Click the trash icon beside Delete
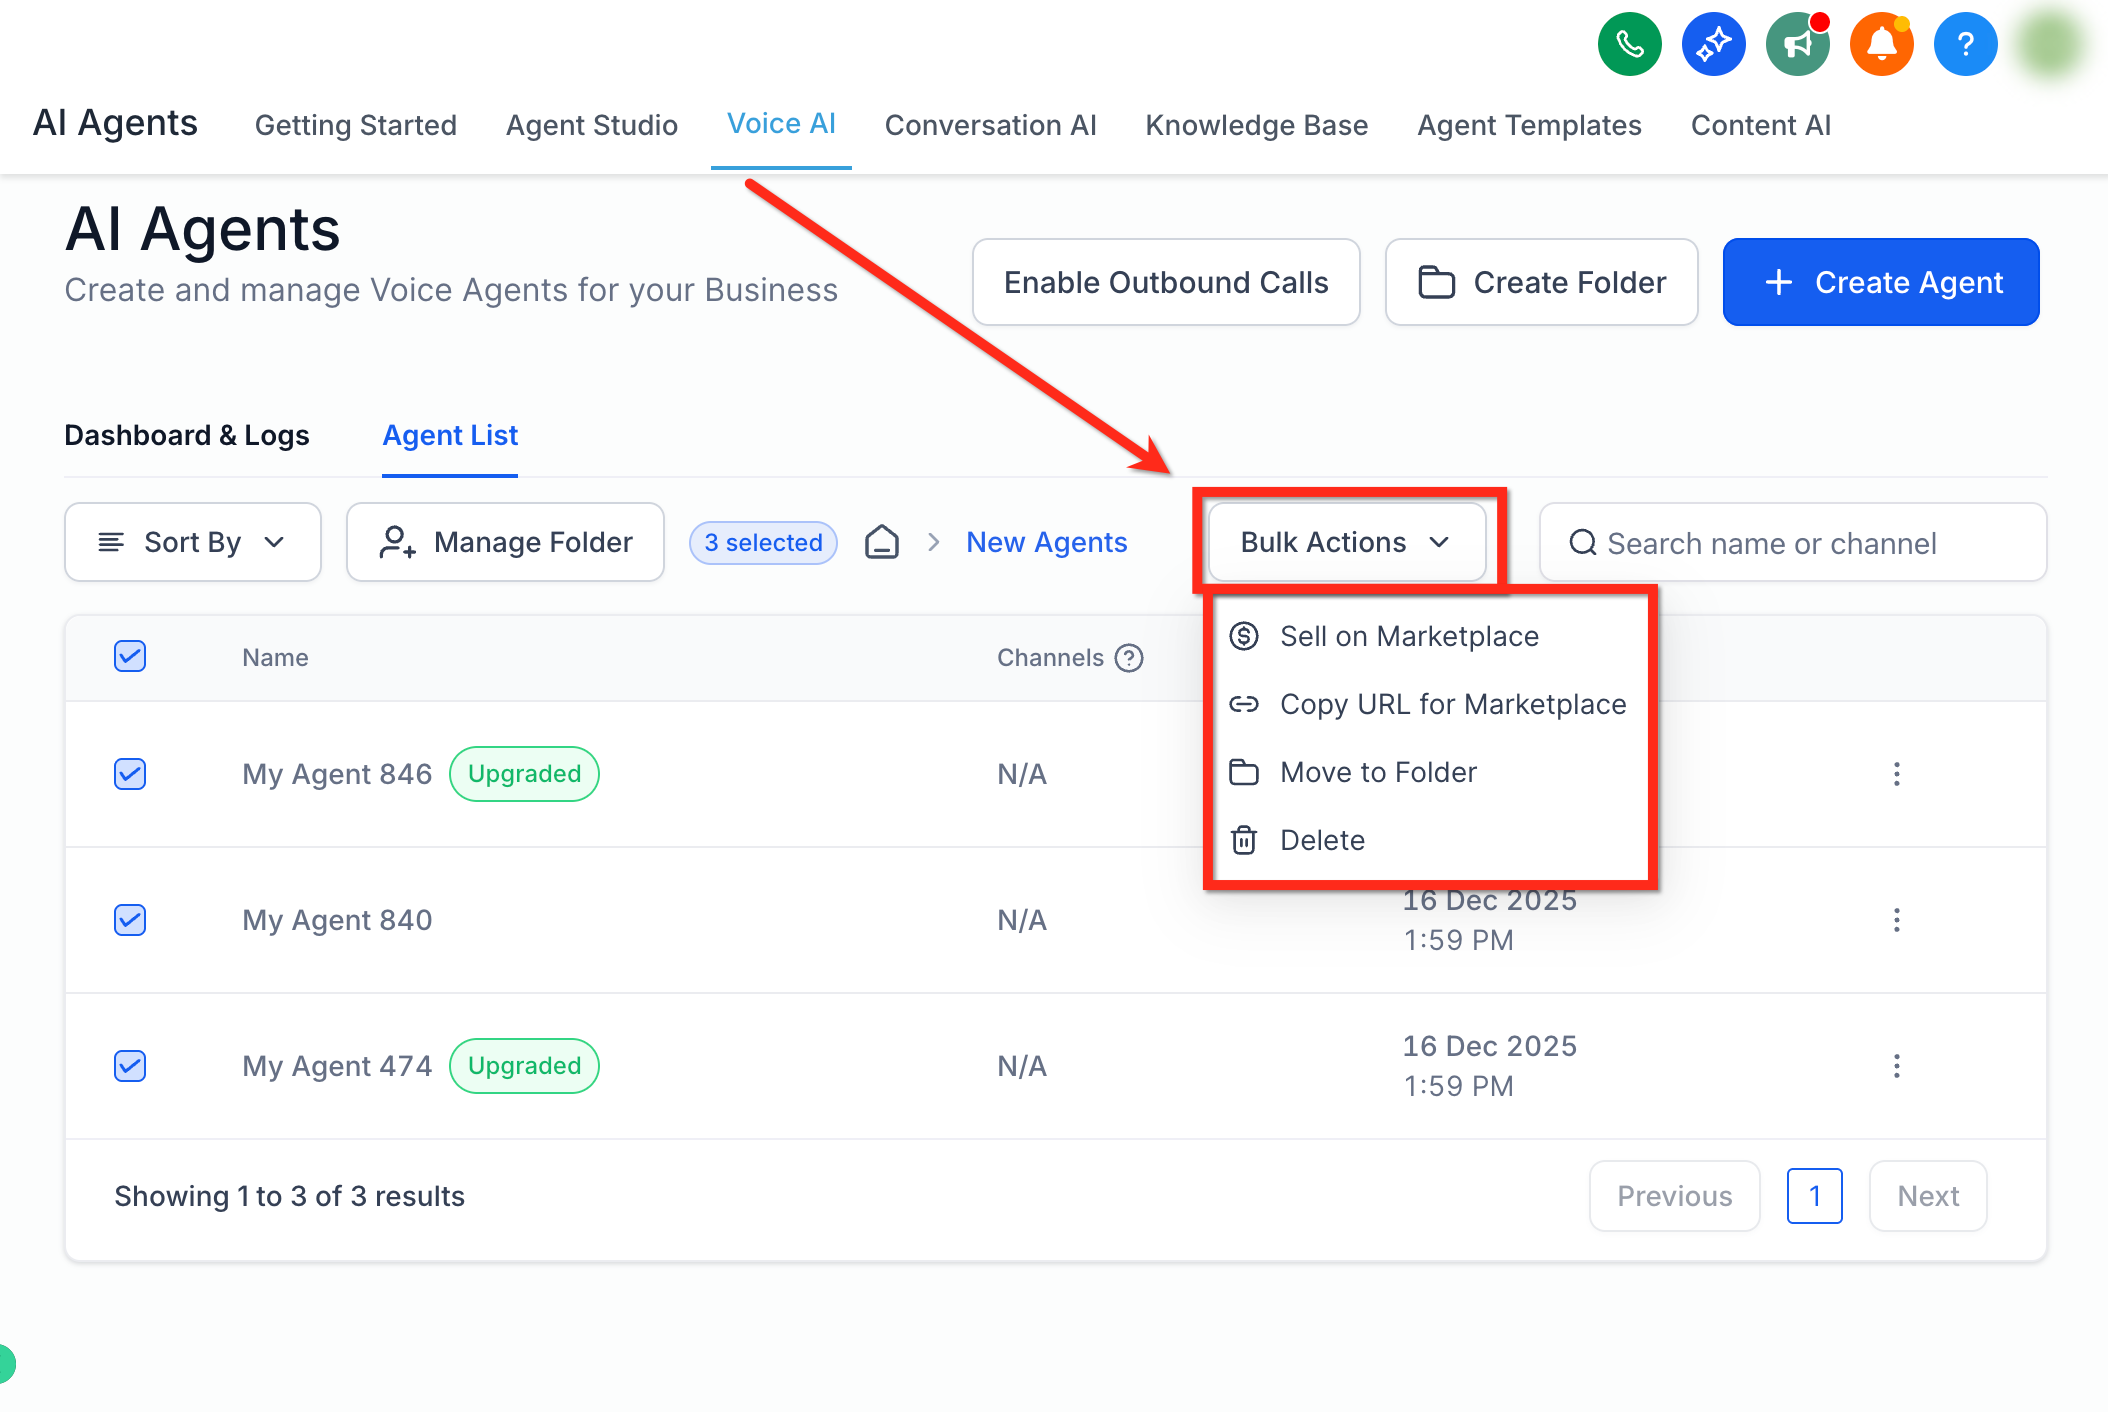The height and width of the screenshot is (1412, 2108). 1243,840
